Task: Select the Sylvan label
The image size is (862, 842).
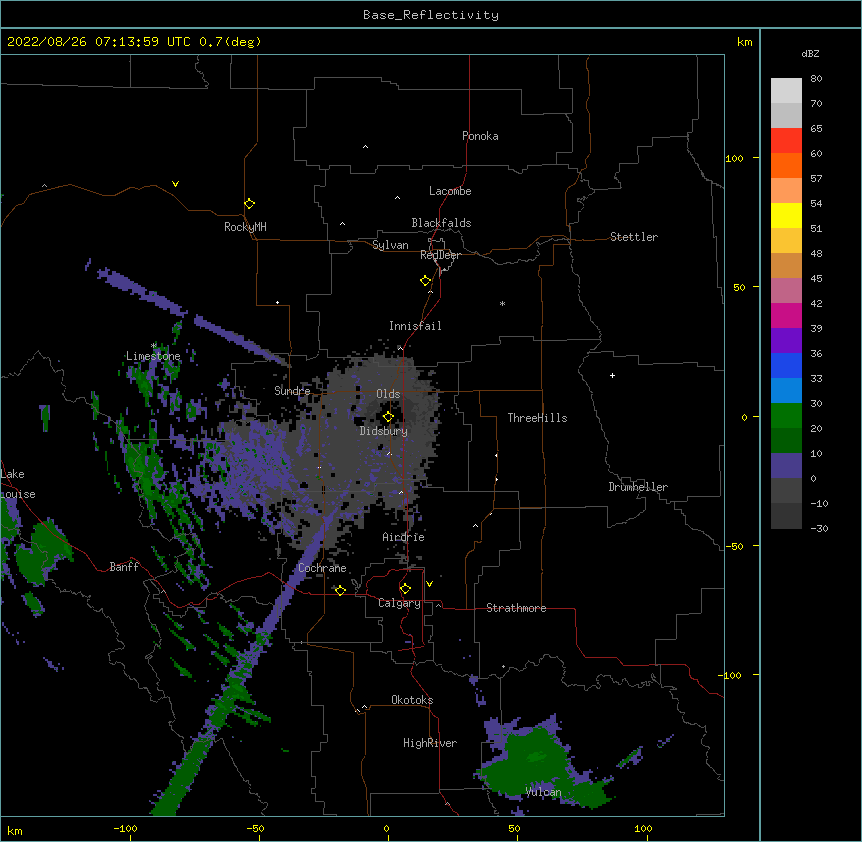Action: pyautogui.click(x=390, y=245)
